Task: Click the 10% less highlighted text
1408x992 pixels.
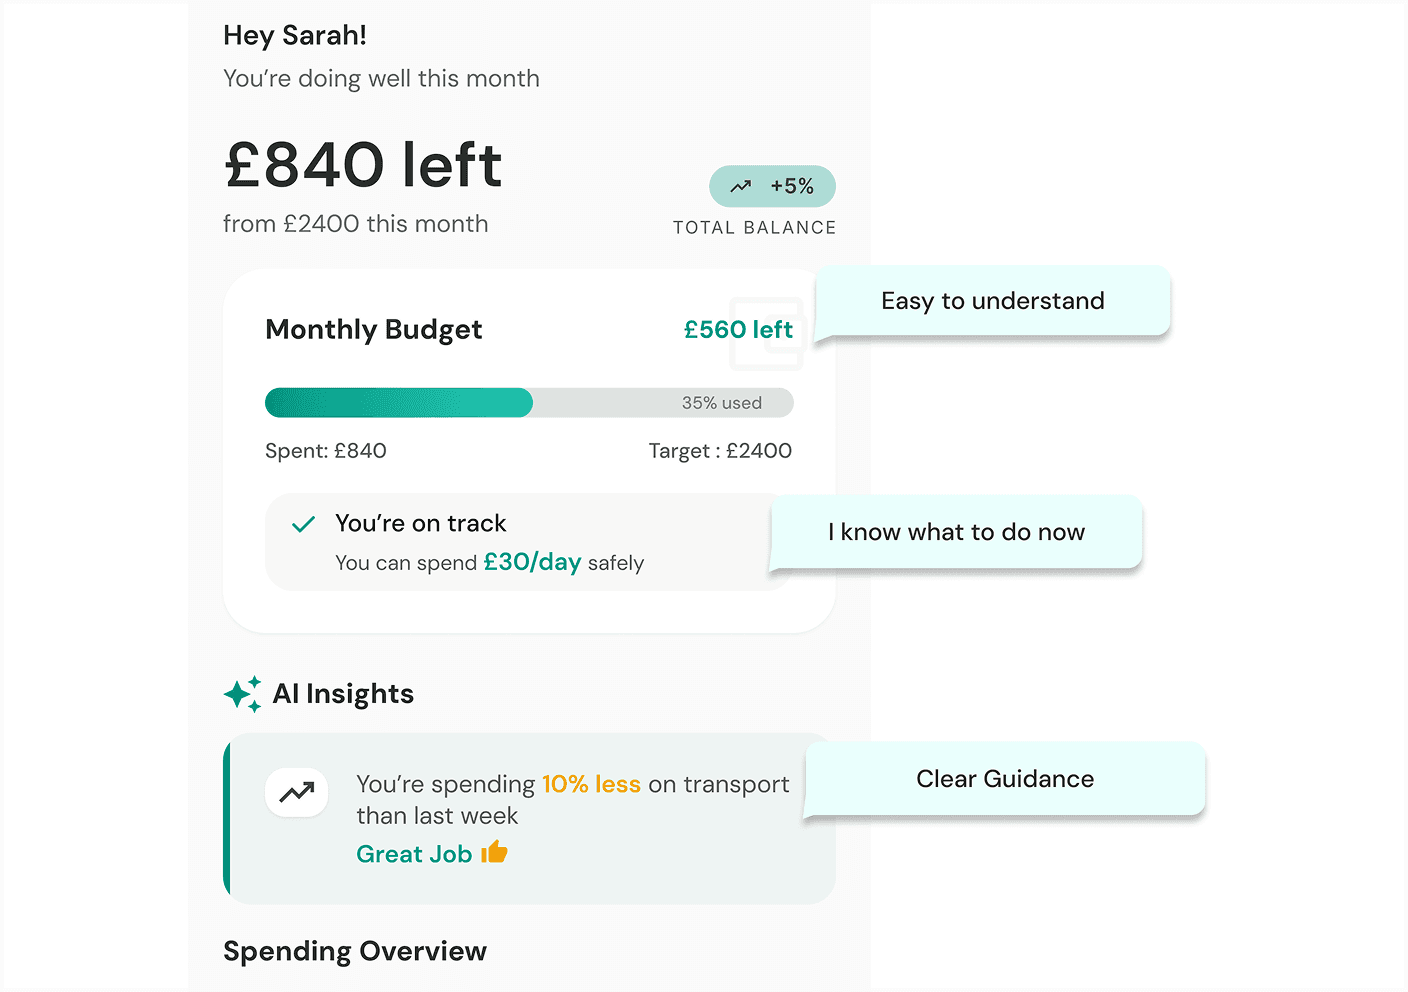Action: coord(591,784)
